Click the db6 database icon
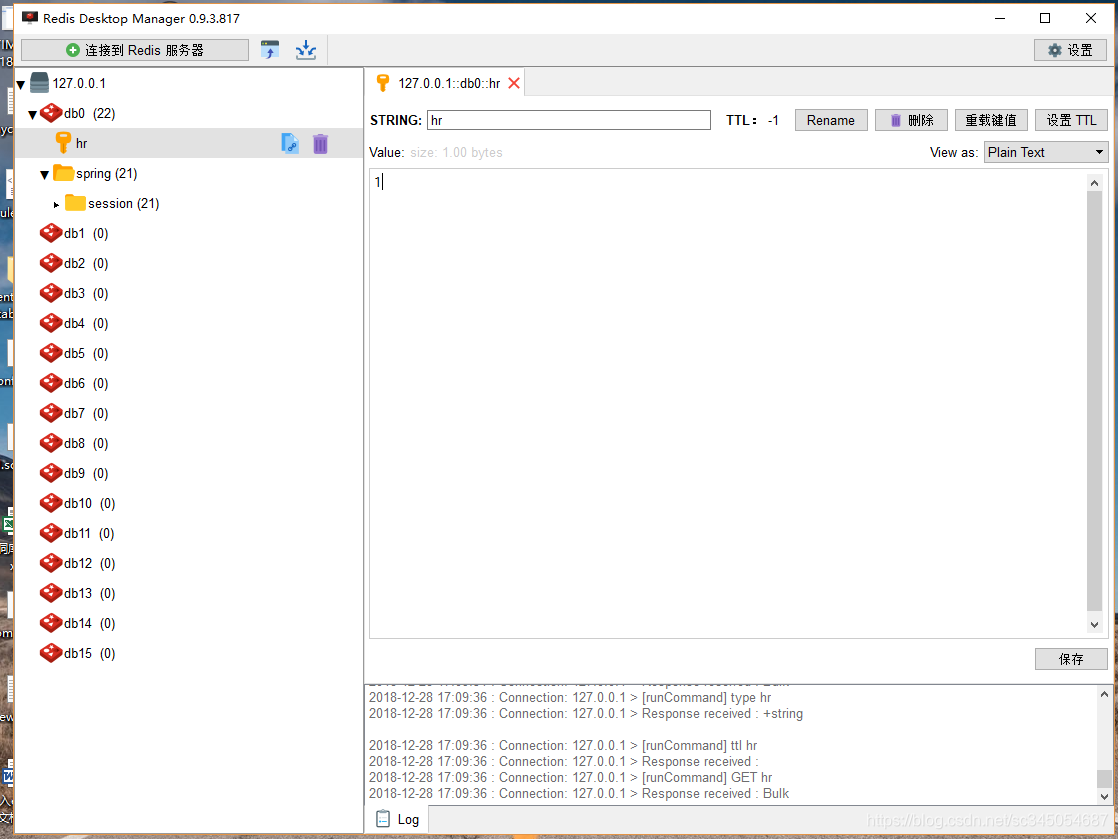Screen dimensions: 1118x839 (x=51, y=383)
